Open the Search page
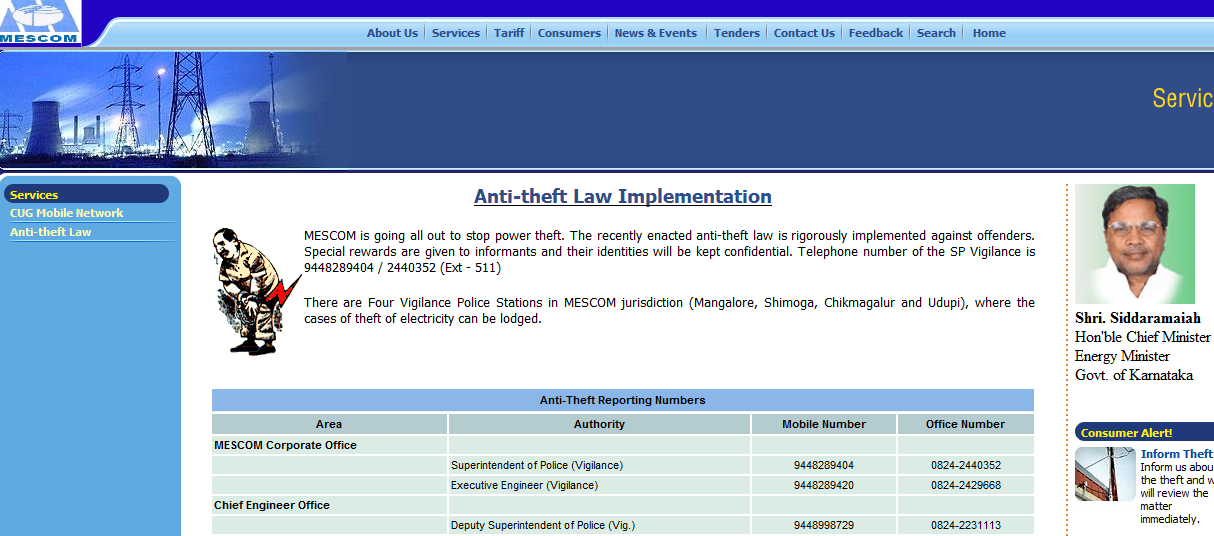 pyautogui.click(x=936, y=33)
